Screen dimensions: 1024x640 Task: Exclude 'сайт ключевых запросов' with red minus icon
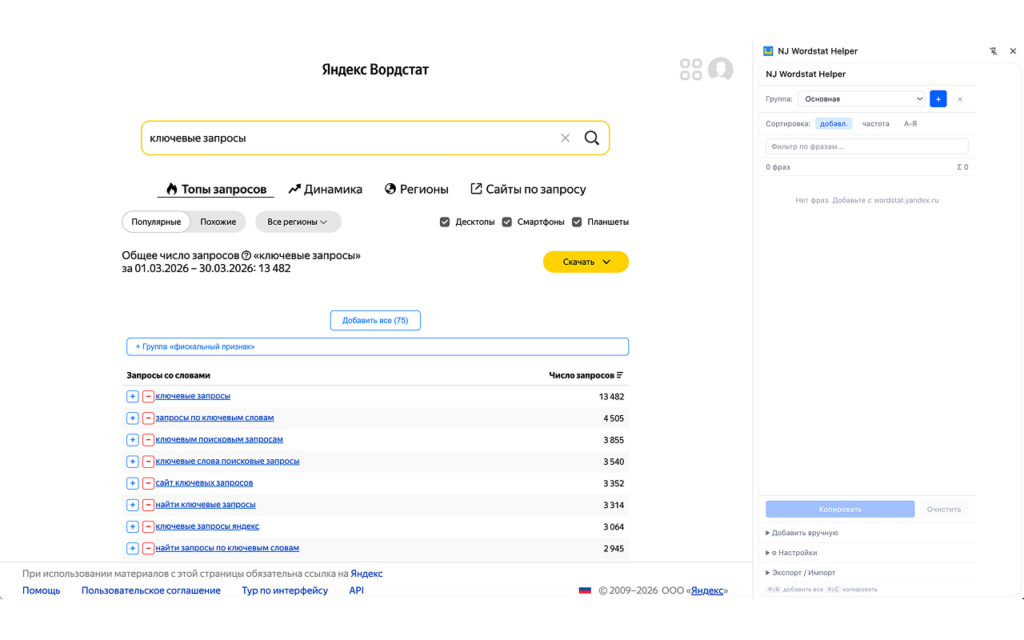click(x=148, y=483)
